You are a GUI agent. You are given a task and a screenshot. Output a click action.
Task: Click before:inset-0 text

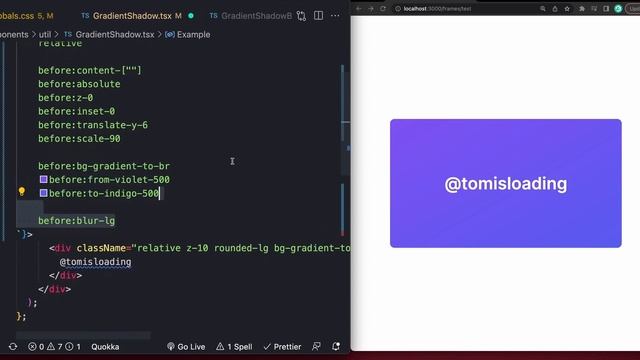pyautogui.click(x=77, y=111)
